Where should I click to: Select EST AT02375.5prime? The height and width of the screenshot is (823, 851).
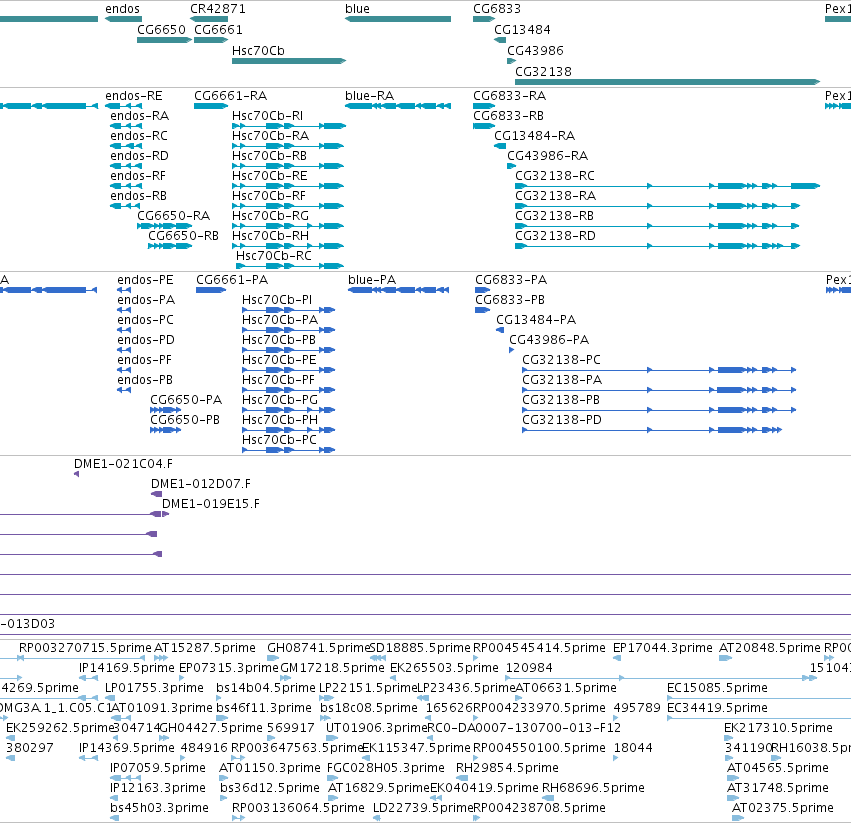pyautogui.click(x=782, y=808)
